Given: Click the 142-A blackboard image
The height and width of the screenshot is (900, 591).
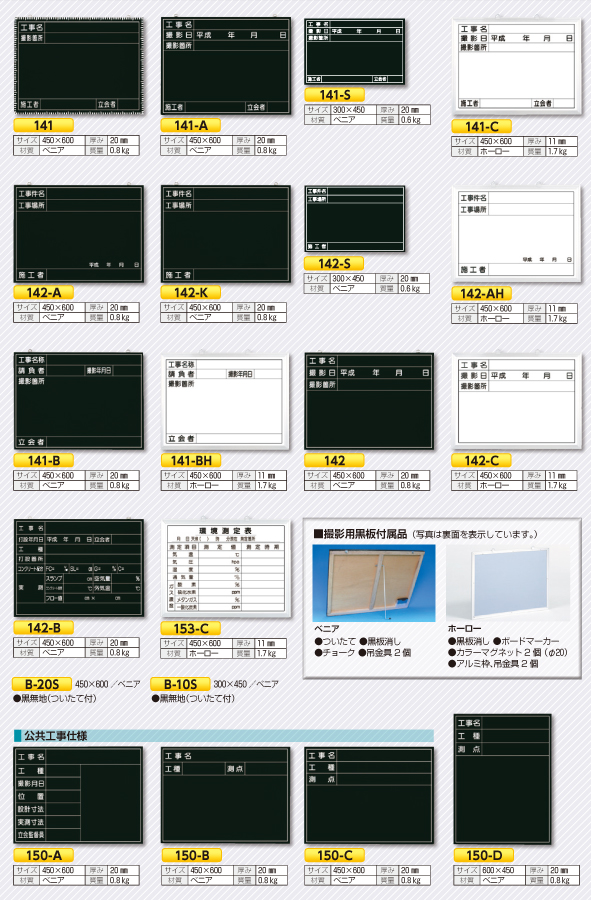Looking at the screenshot, I should pos(79,234).
